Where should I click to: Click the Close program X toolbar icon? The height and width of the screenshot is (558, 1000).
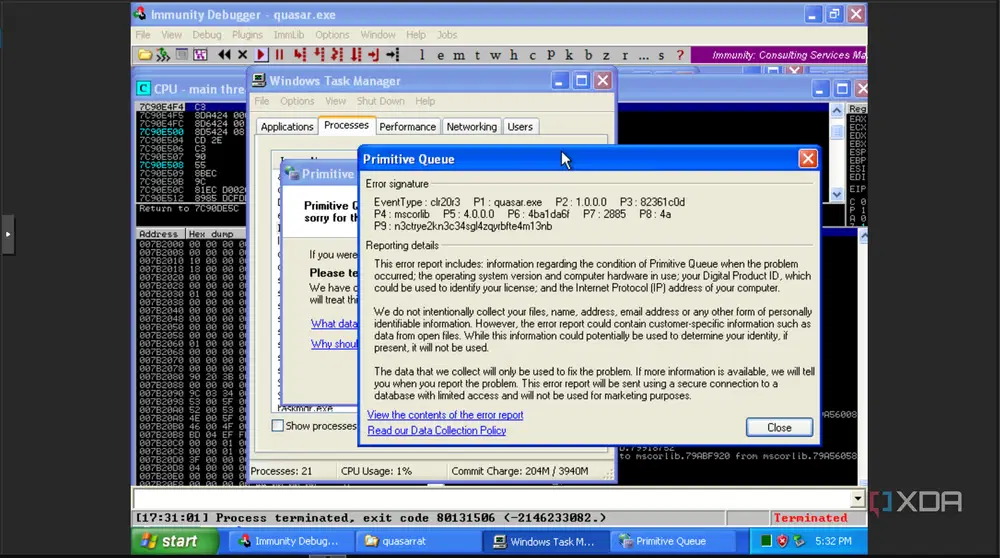(x=242, y=55)
